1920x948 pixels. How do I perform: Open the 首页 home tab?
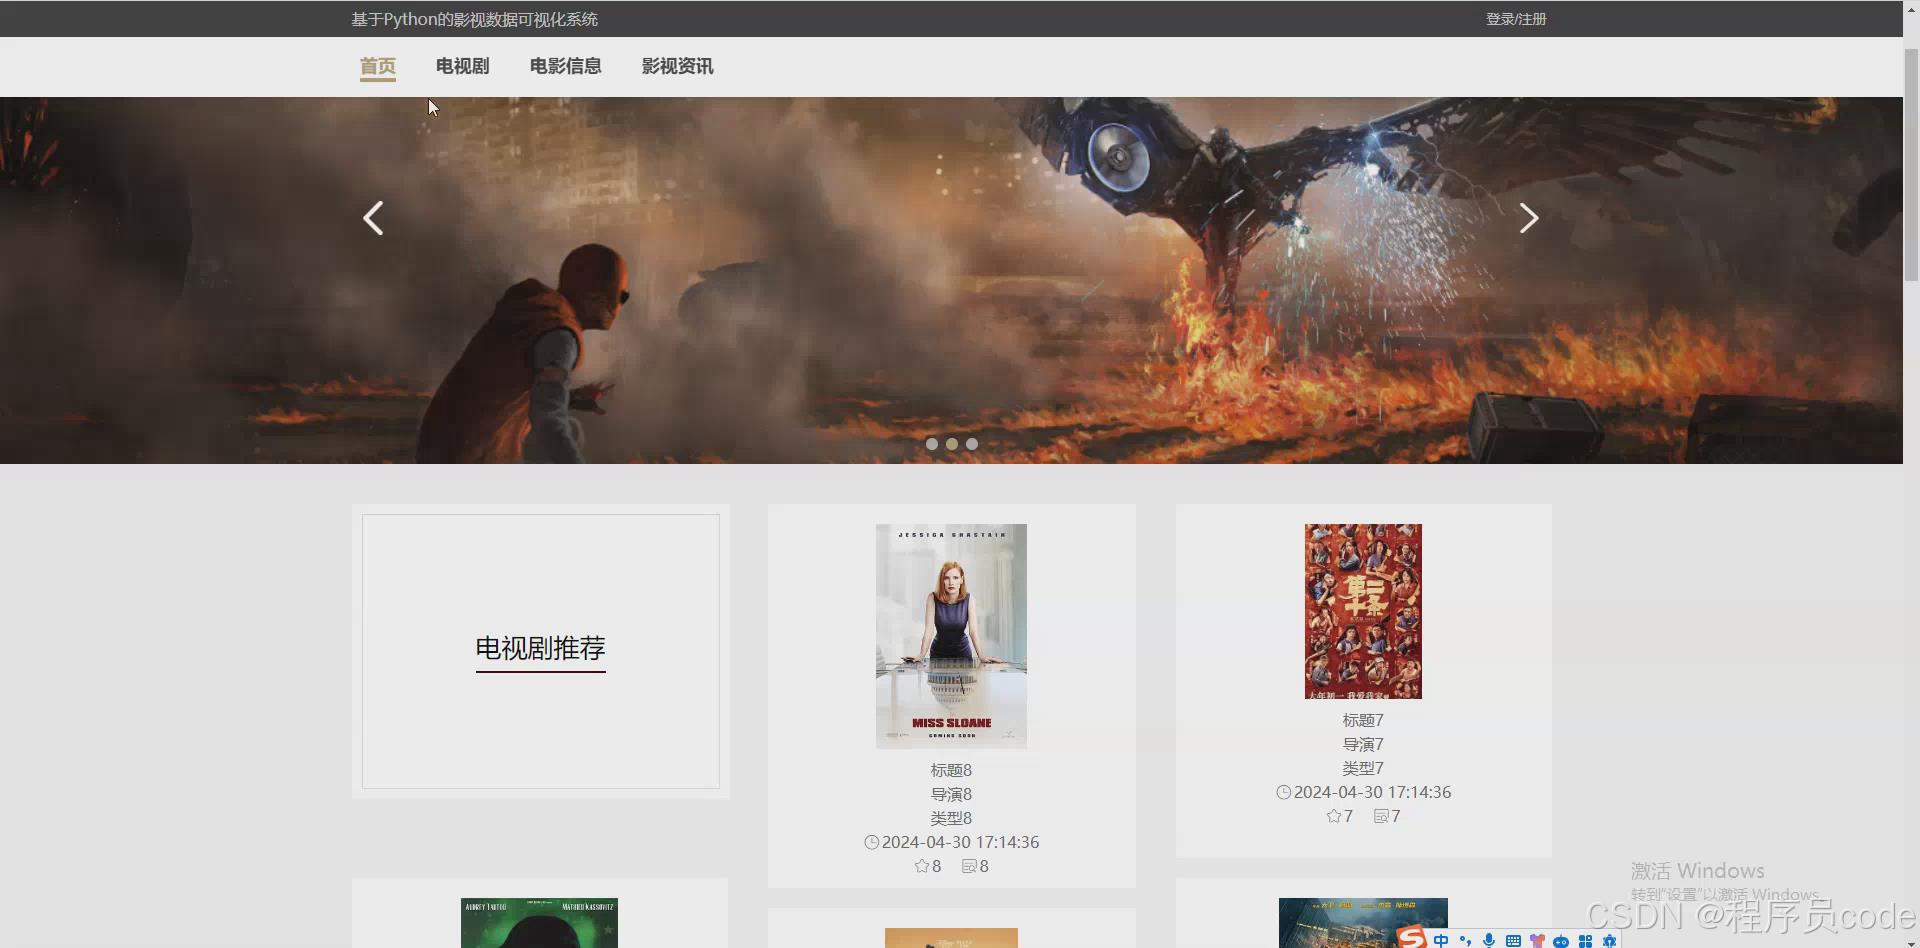pos(378,66)
